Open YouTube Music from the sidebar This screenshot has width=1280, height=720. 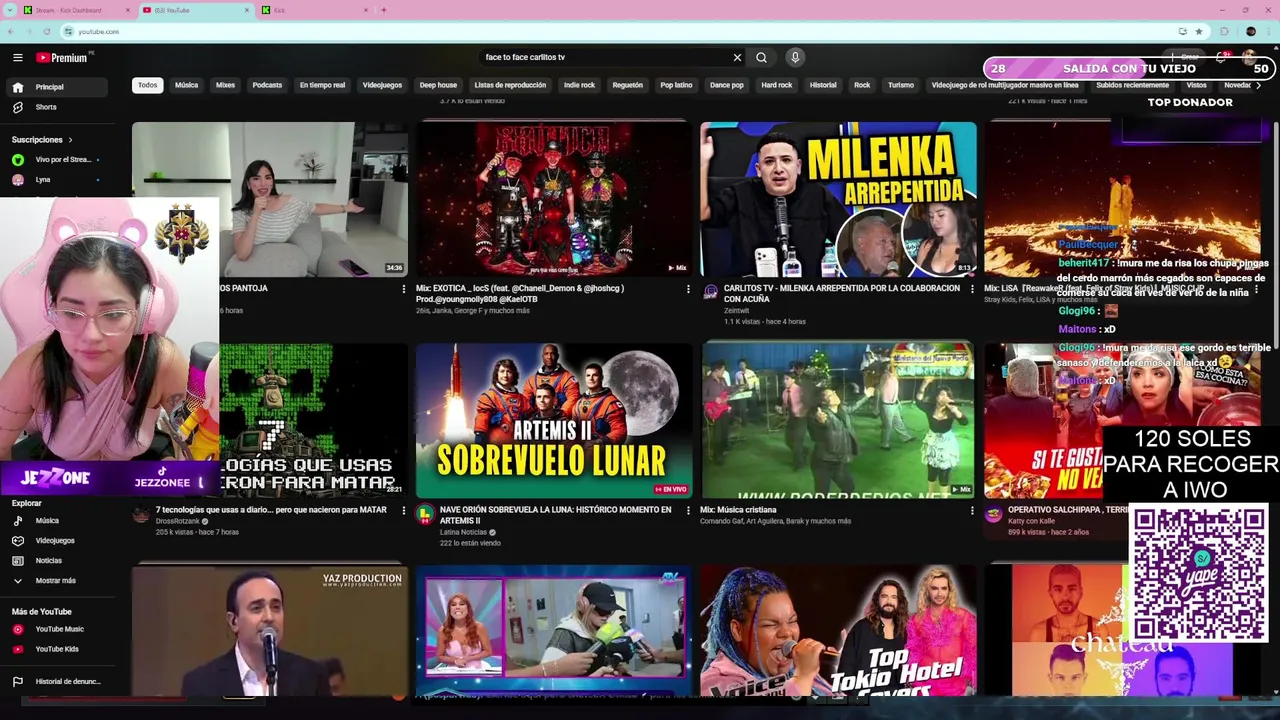(x=57, y=629)
